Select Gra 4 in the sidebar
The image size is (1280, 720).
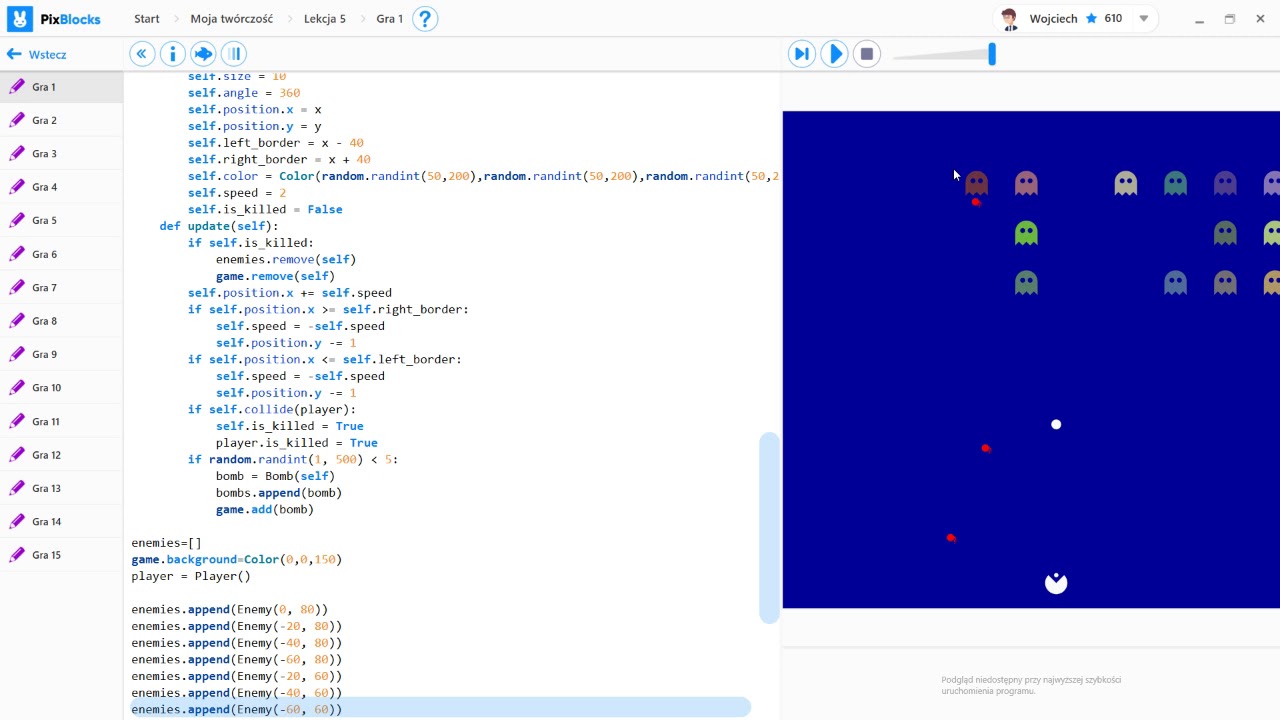tap(61, 187)
